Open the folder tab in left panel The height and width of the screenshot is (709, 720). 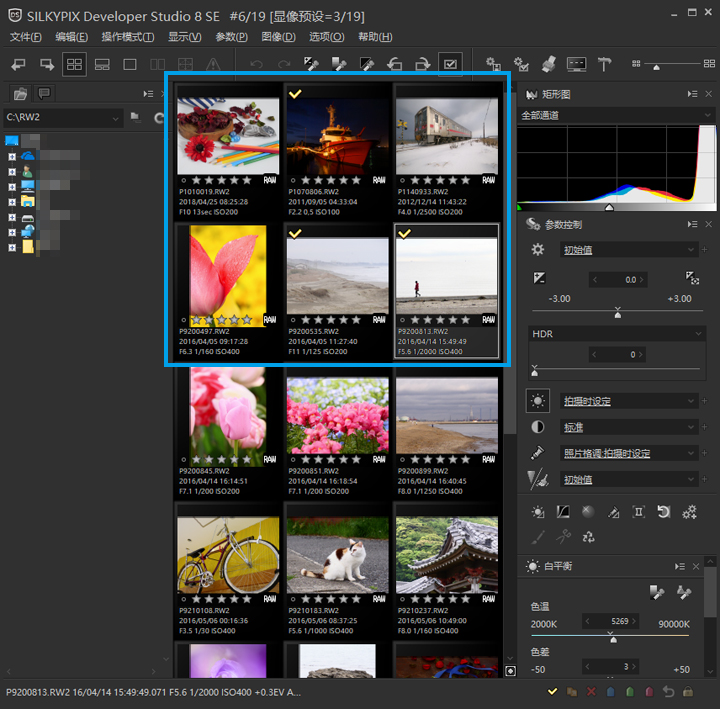pos(20,94)
